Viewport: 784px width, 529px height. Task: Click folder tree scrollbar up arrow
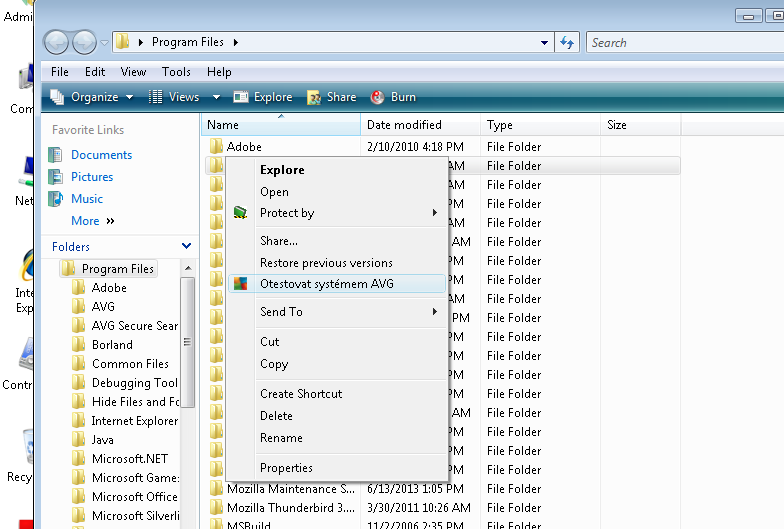[x=188, y=268]
